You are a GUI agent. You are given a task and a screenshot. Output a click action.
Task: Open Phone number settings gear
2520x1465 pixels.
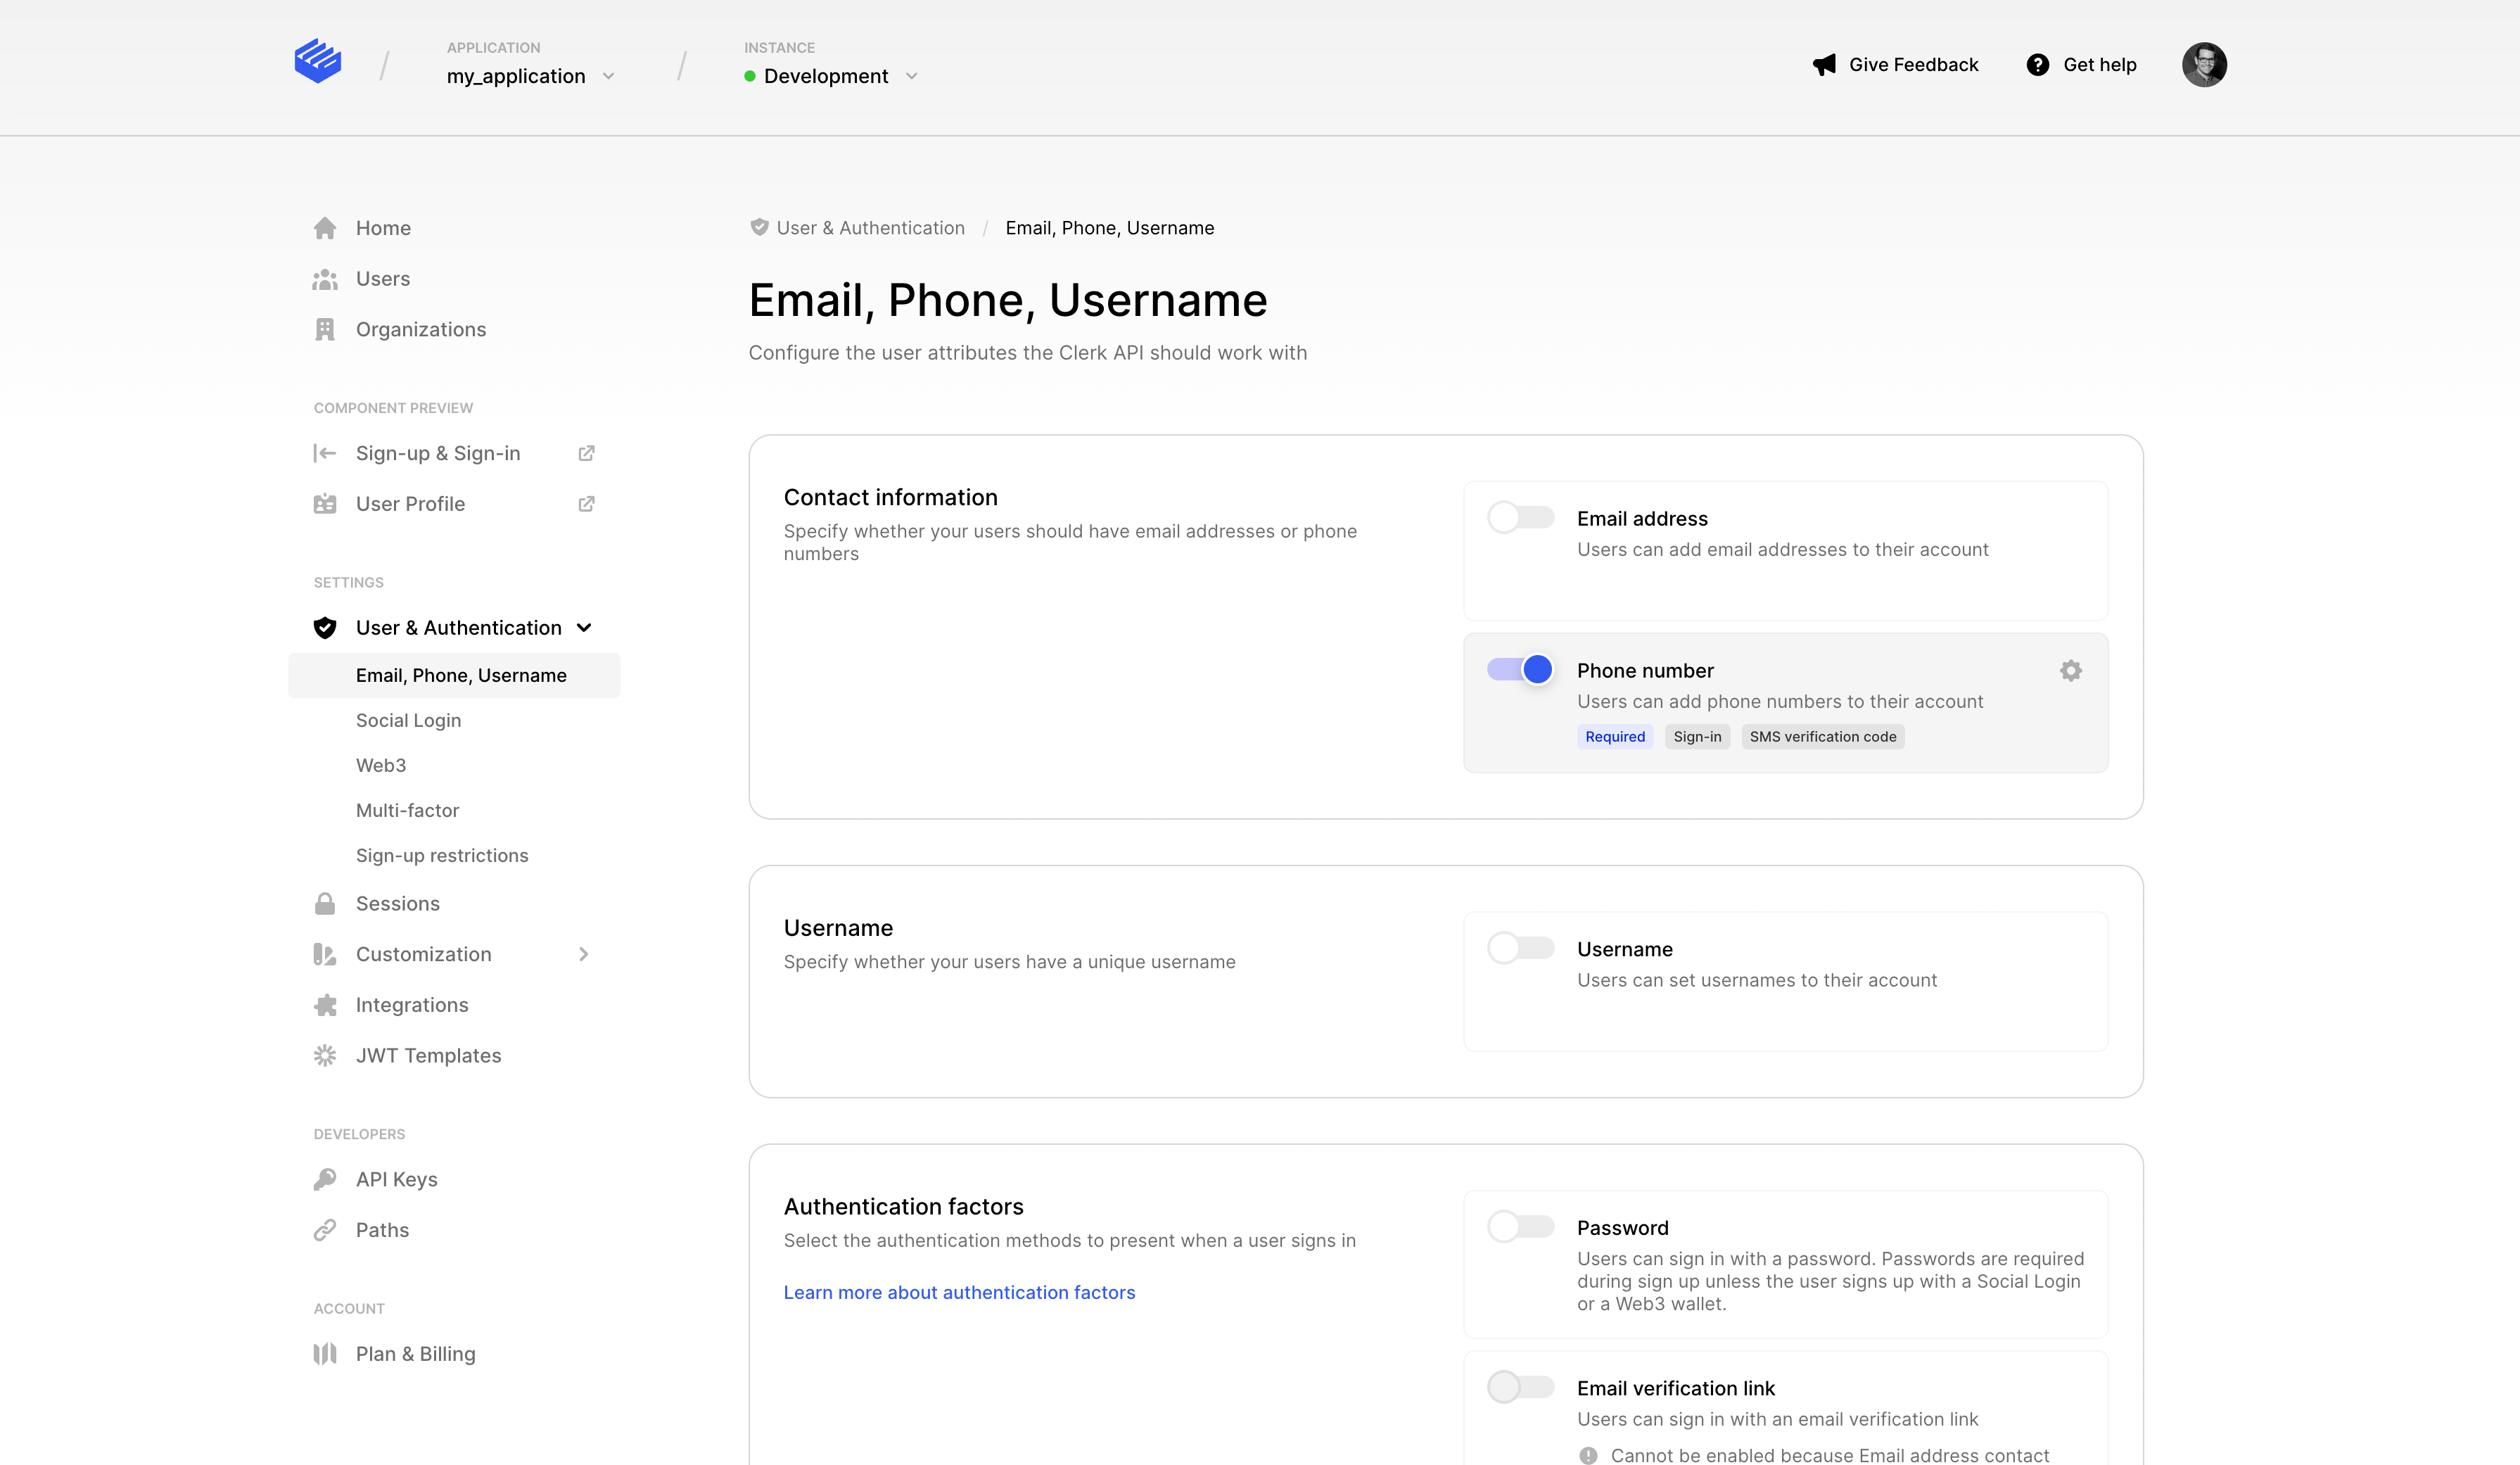click(2070, 670)
